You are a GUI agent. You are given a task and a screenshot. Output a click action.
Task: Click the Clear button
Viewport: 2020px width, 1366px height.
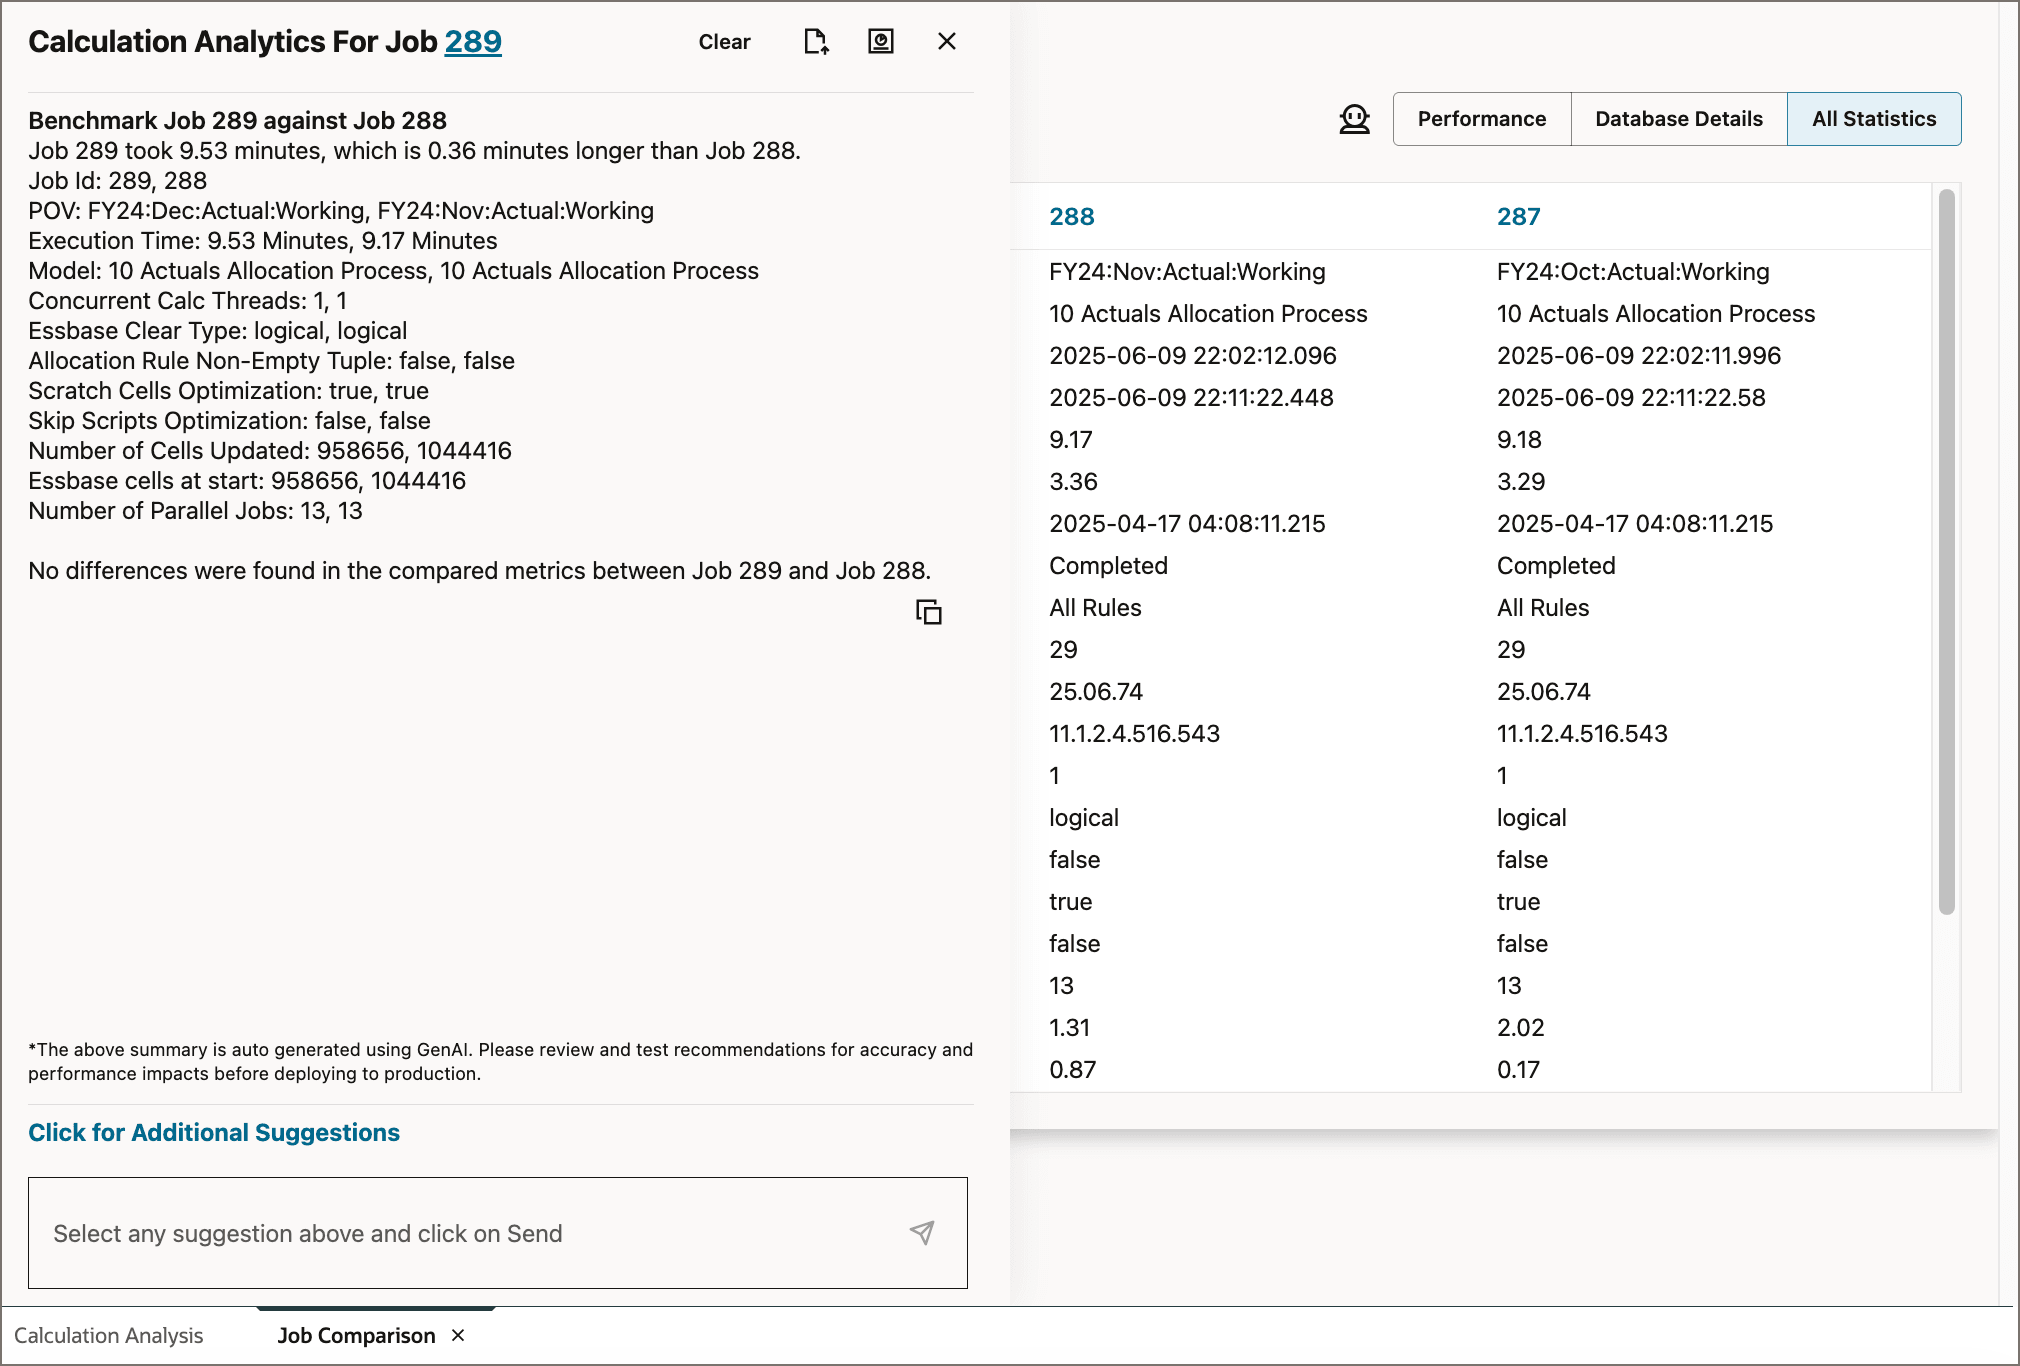tap(724, 42)
